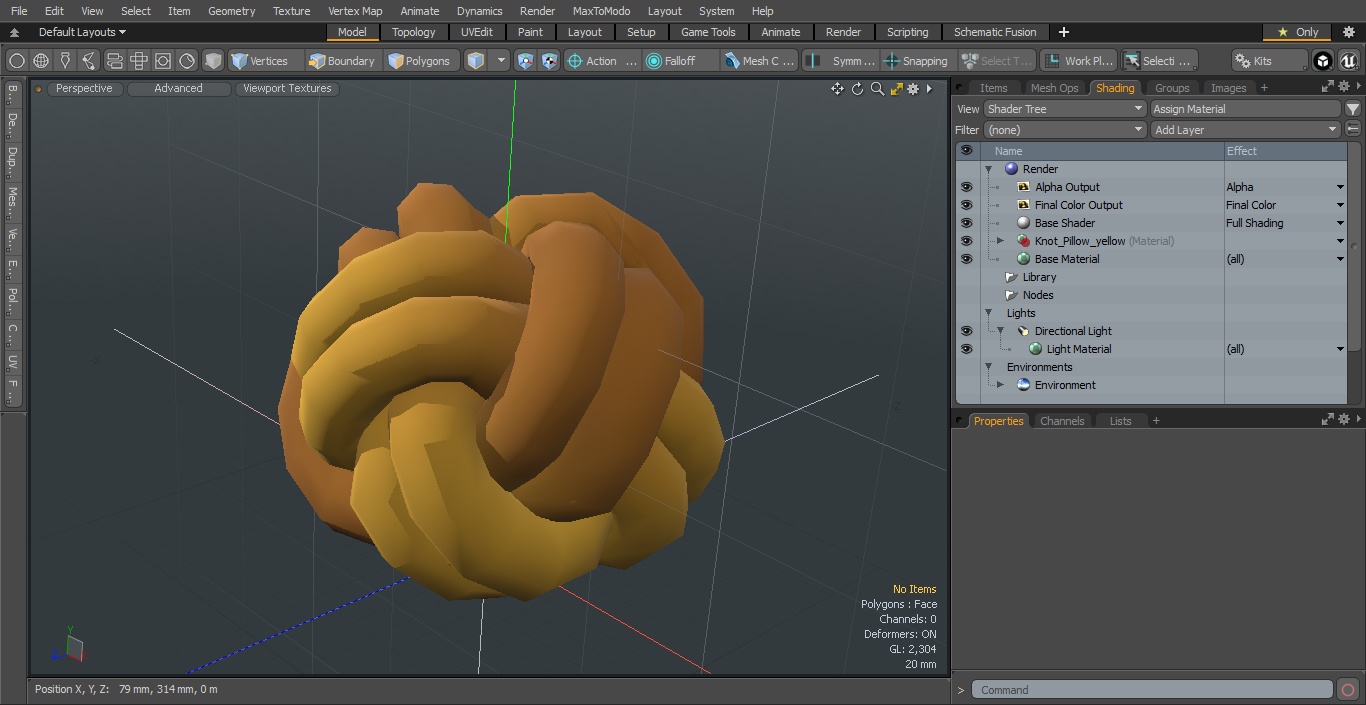
Task: Click the Unreal Engine logo icon
Action: [1348, 61]
